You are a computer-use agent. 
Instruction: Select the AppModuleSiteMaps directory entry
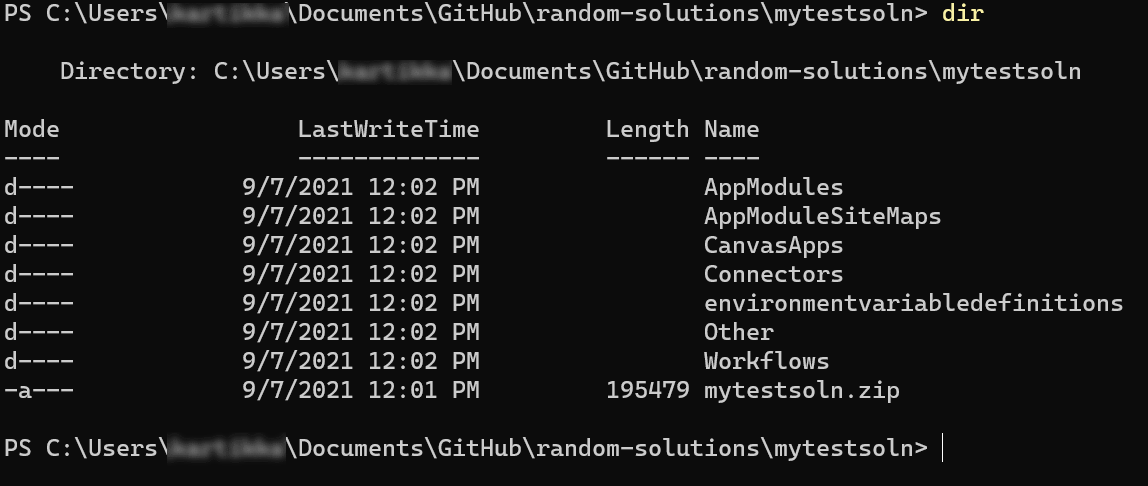click(x=822, y=216)
